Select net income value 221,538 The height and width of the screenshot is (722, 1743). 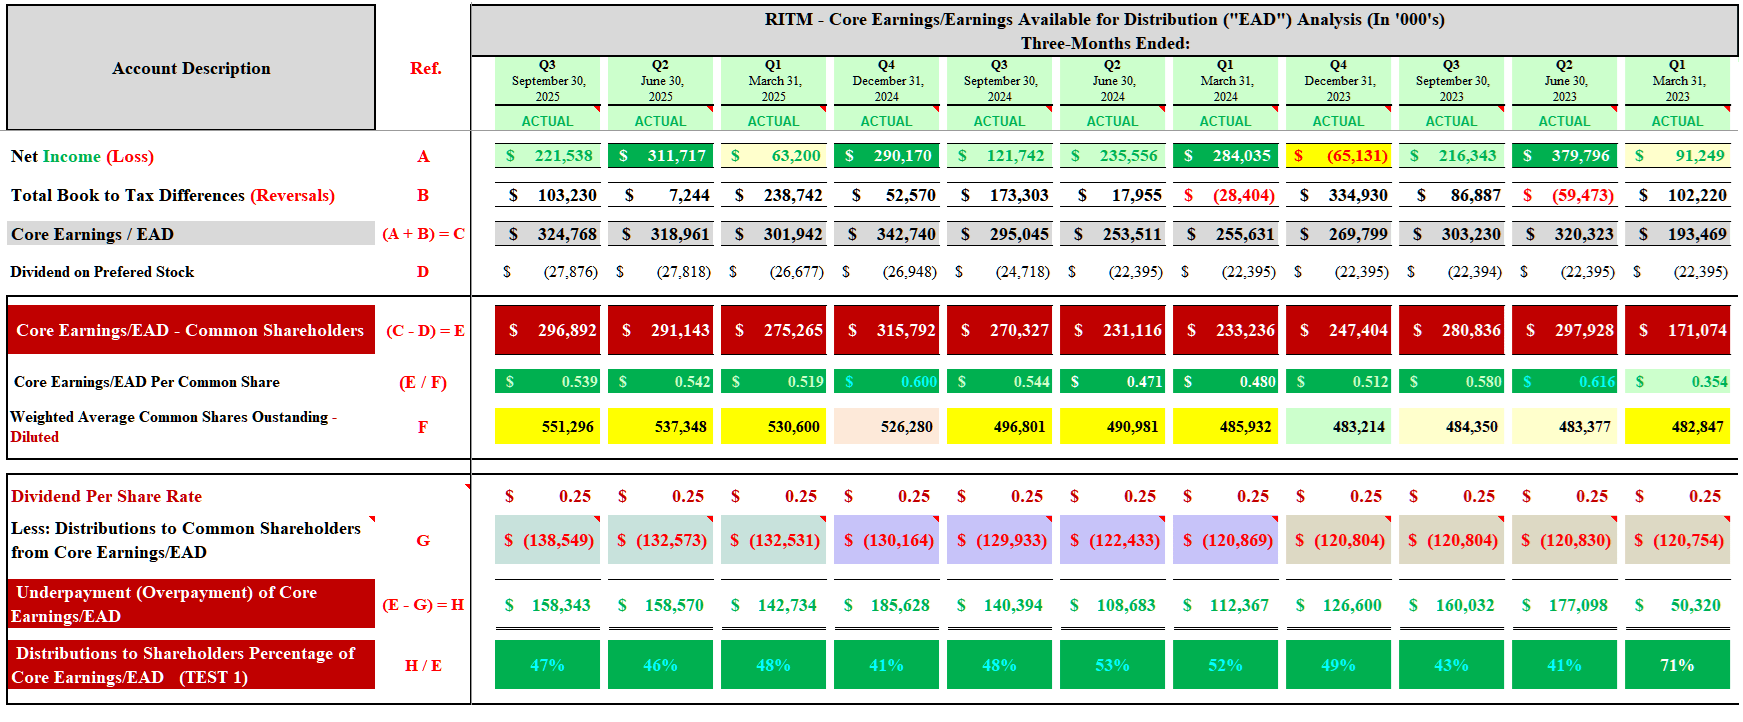click(x=547, y=156)
